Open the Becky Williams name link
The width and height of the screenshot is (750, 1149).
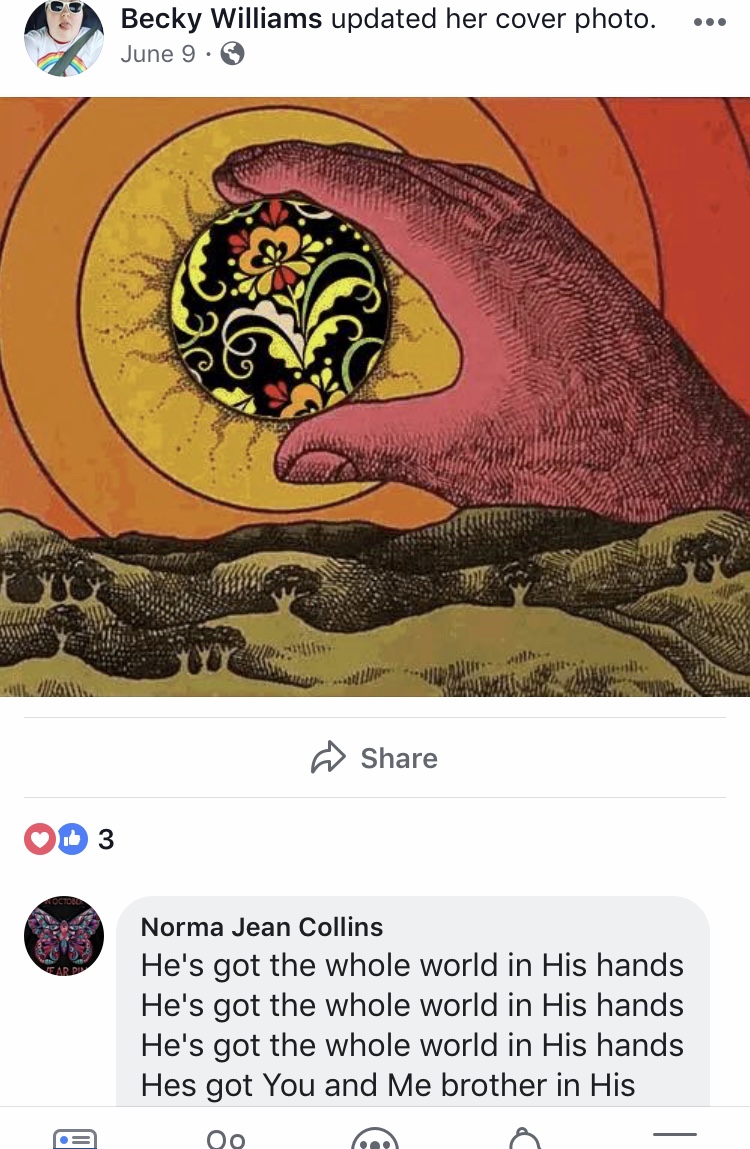click(x=221, y=19)
